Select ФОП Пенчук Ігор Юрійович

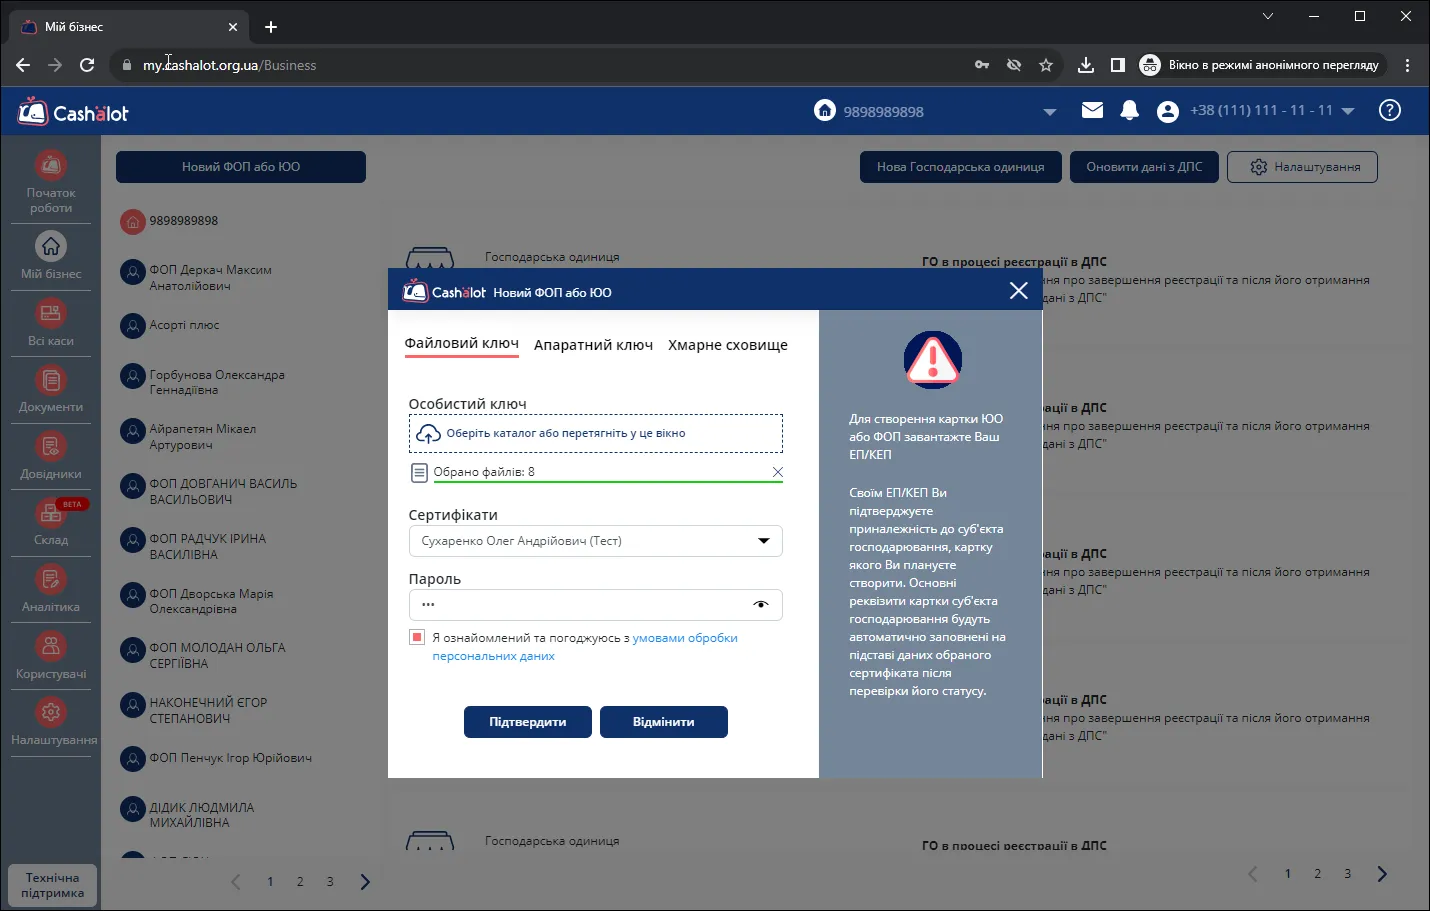pos(215,758)
